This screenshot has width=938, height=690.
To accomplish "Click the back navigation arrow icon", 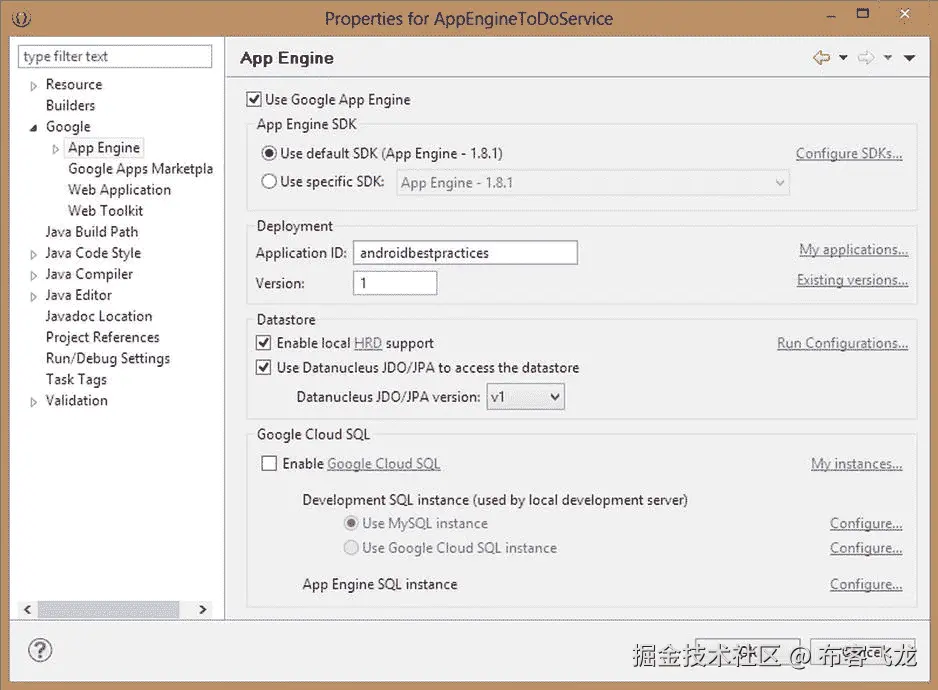I will click(x=821, y=58).
